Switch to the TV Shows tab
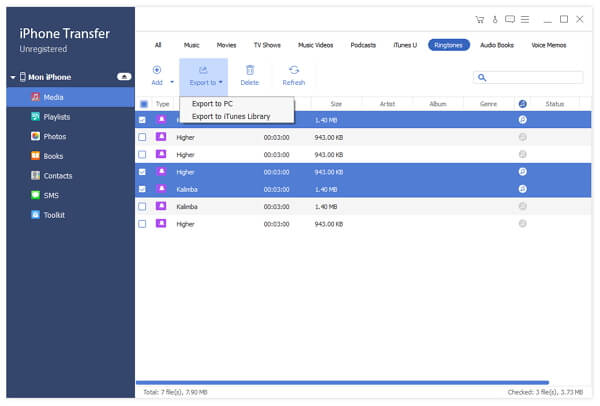This screenshot has height=406, width=600. 267,45
